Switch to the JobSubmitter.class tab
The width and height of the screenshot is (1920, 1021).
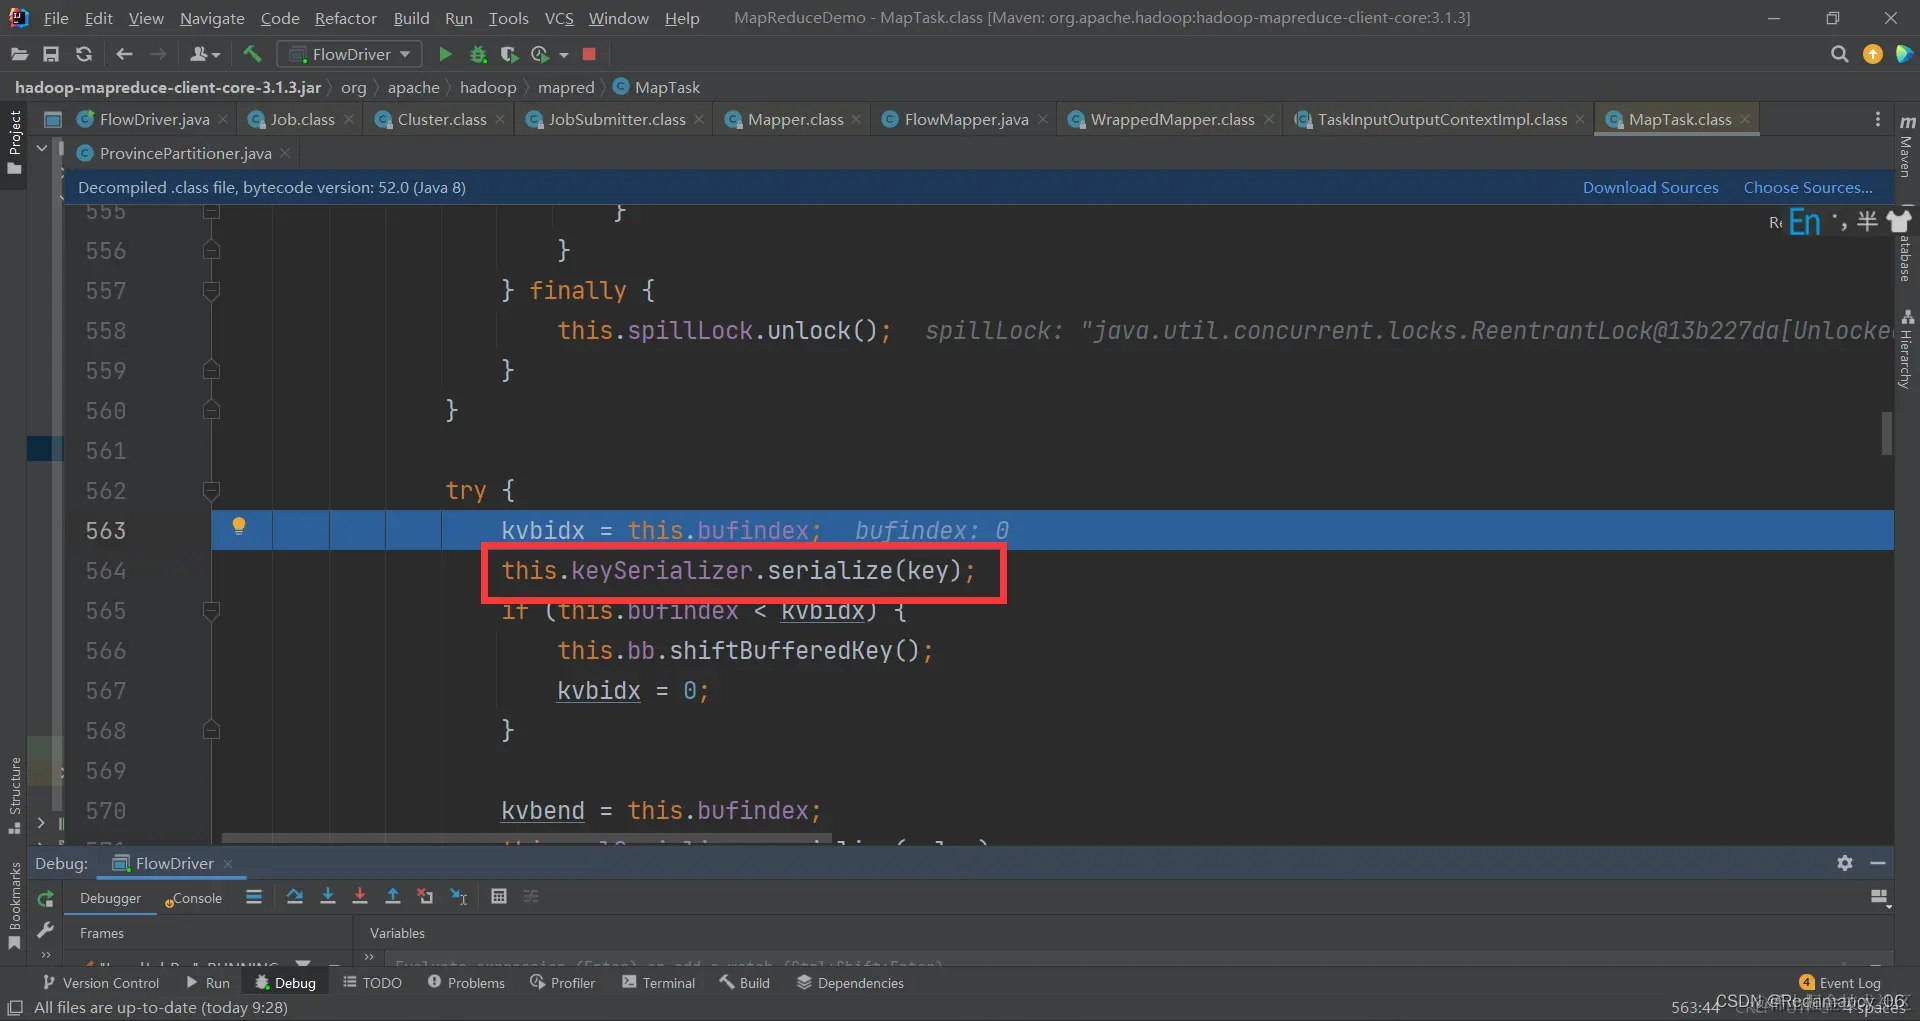click(x=616, y=119)
